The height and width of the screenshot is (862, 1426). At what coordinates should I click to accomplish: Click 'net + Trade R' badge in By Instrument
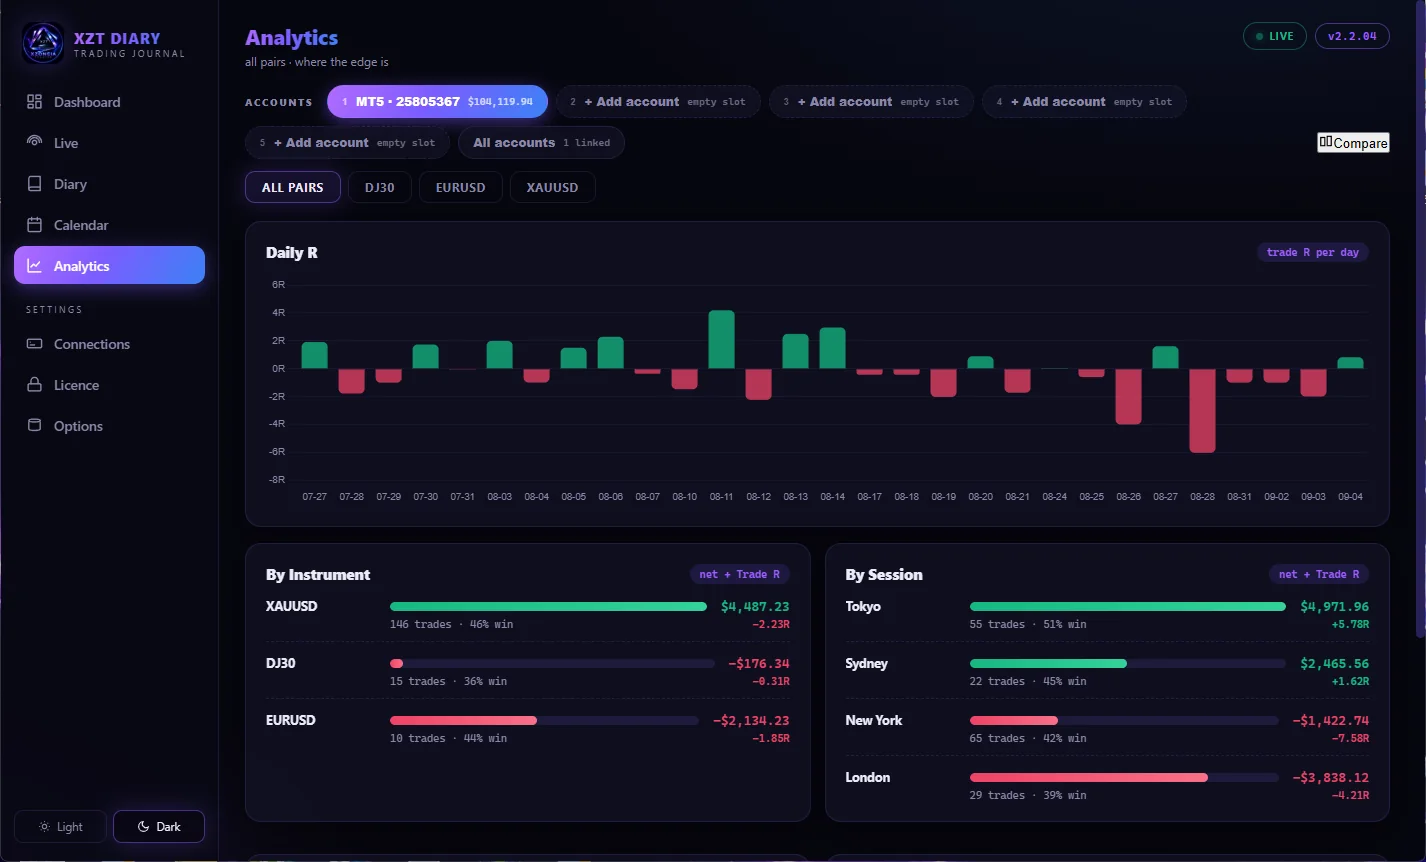tap(740, 574)
